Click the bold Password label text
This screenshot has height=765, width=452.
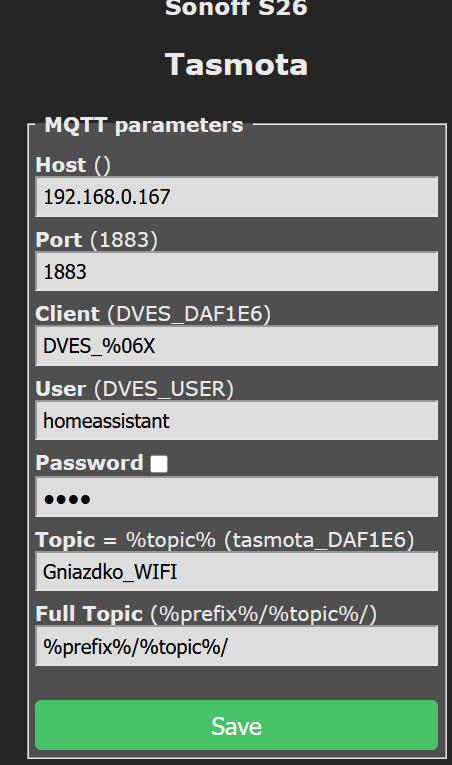click(x=89, y=463)
